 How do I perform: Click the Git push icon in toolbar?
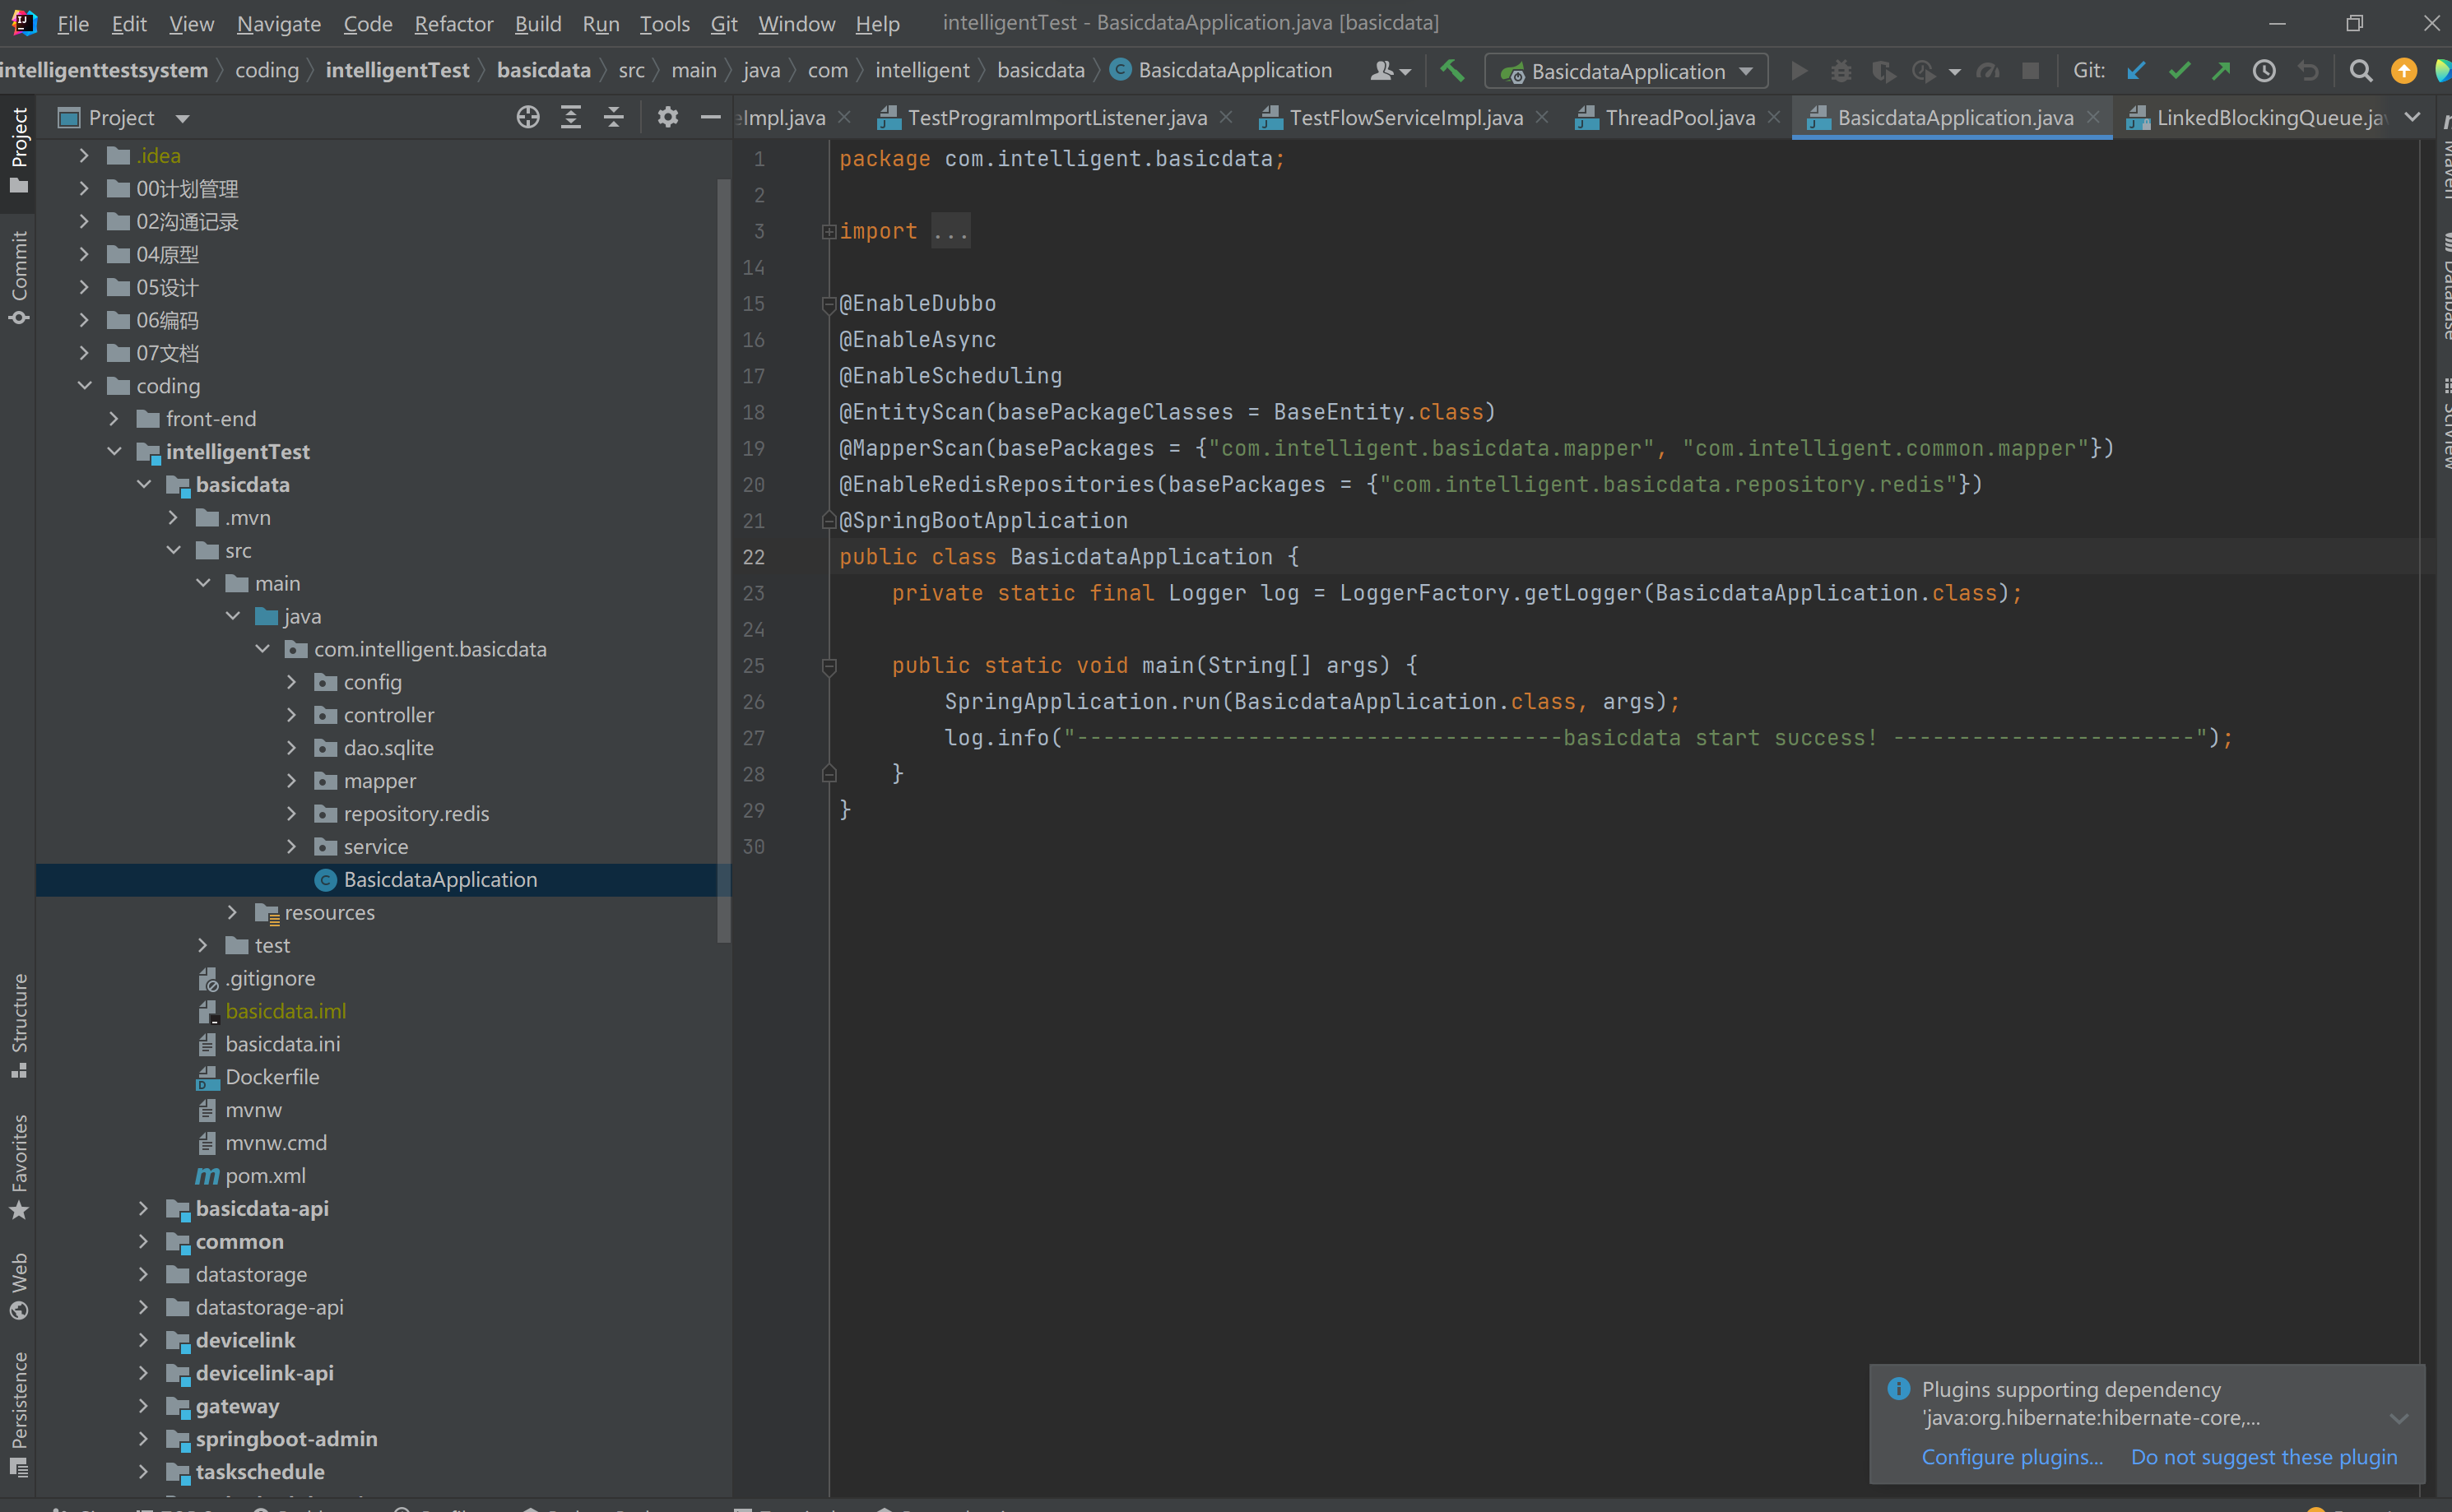point(2224,70)
